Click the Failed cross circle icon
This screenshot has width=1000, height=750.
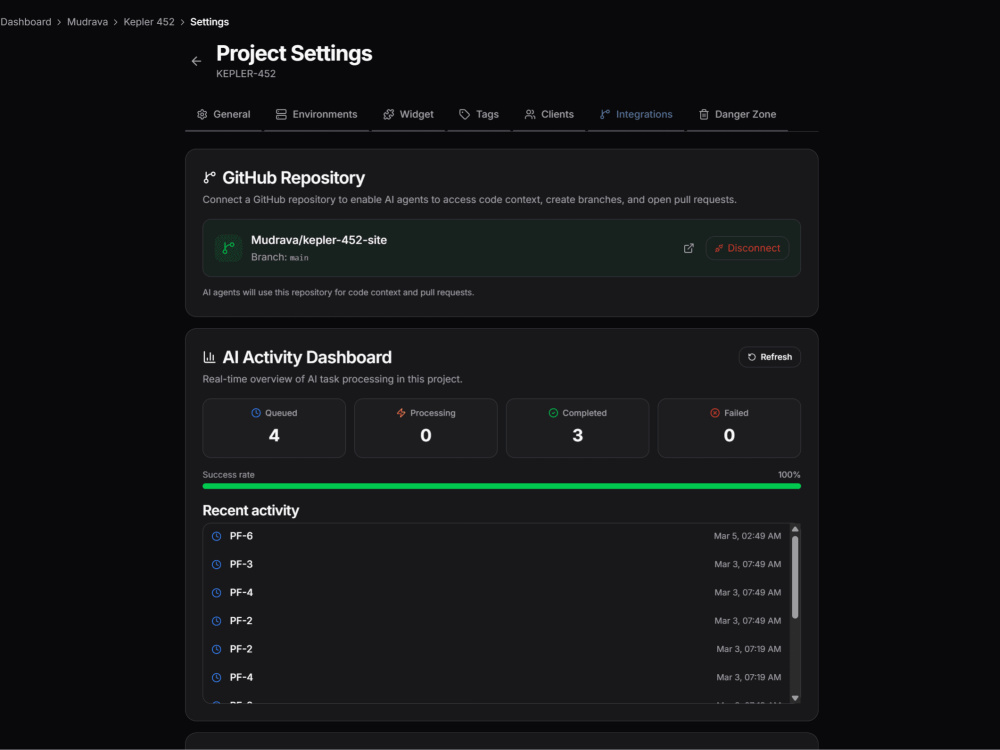point(715,413)
